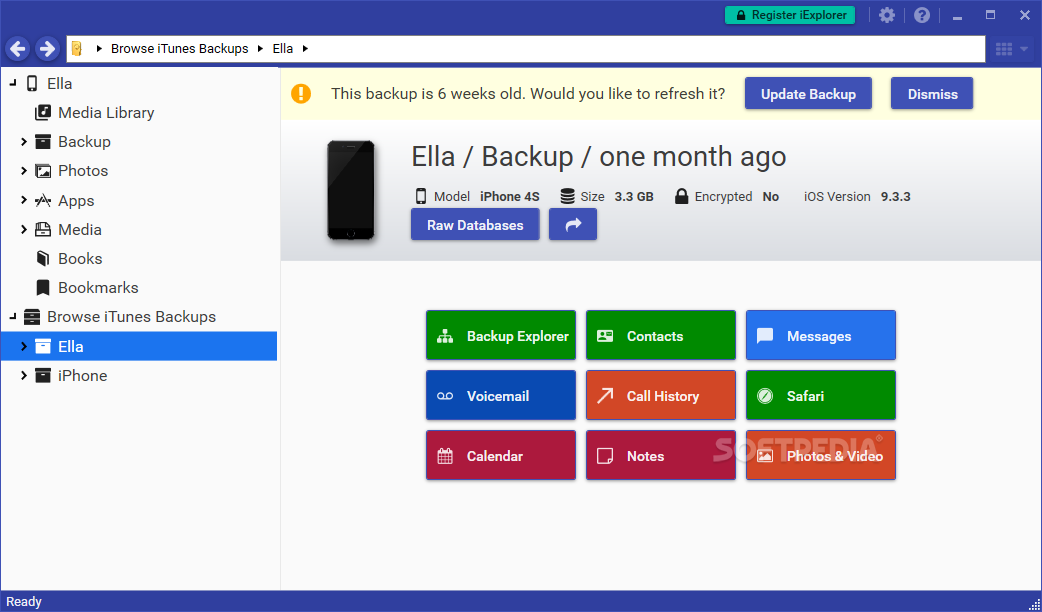This screenshot has height=612, width=1042.
Task: Click the share arrow button
Action: pyautogui.click(x=573, y=225)
